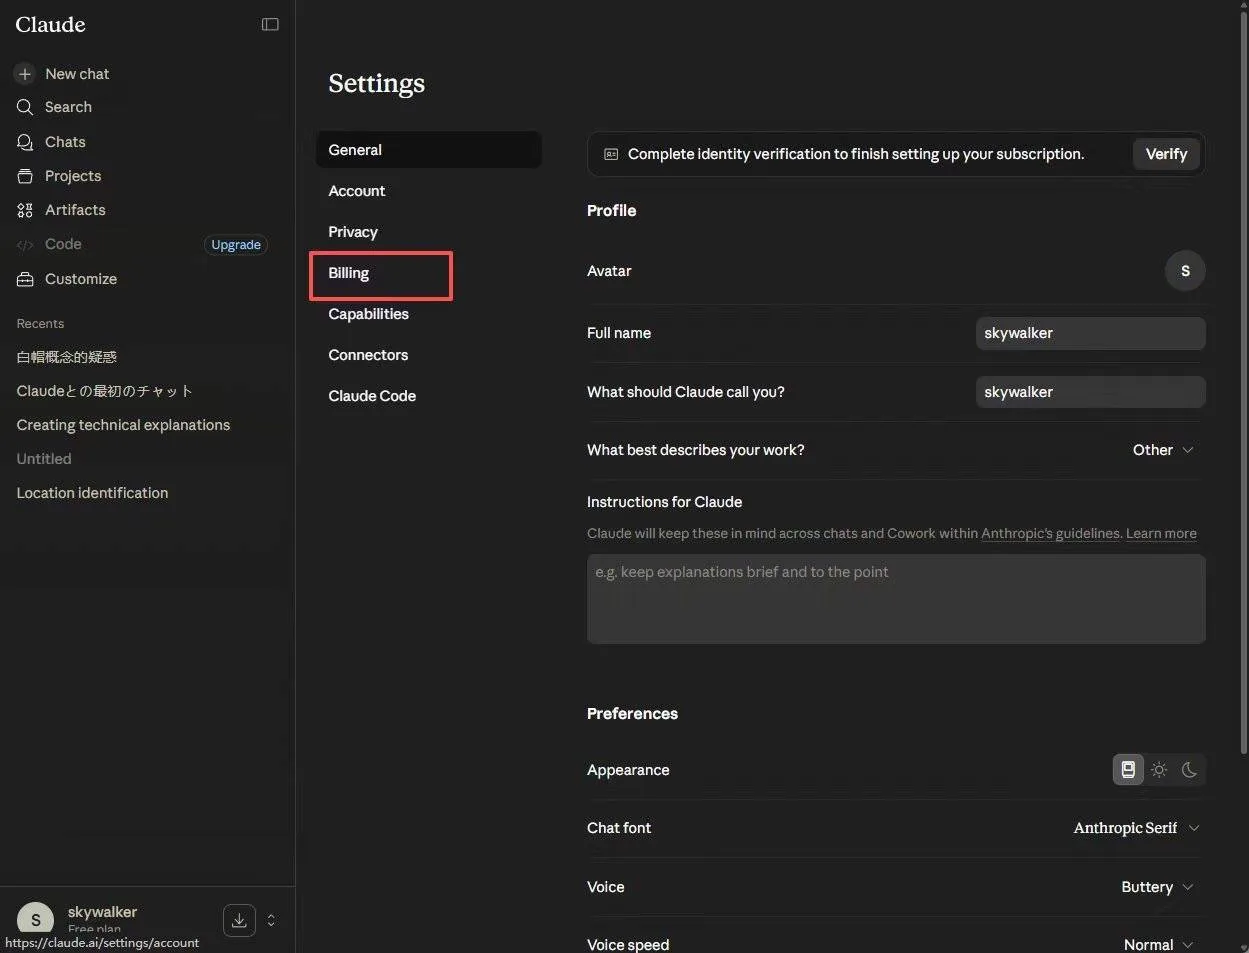Click the Code brackets icon
The width and height of the screenshot is (1249, 953).
(x=25, y=245)
